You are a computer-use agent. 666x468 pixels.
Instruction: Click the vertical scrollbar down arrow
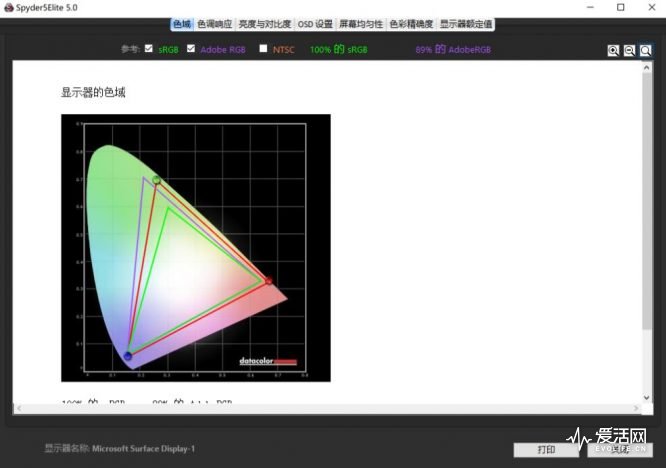(646, 398)
